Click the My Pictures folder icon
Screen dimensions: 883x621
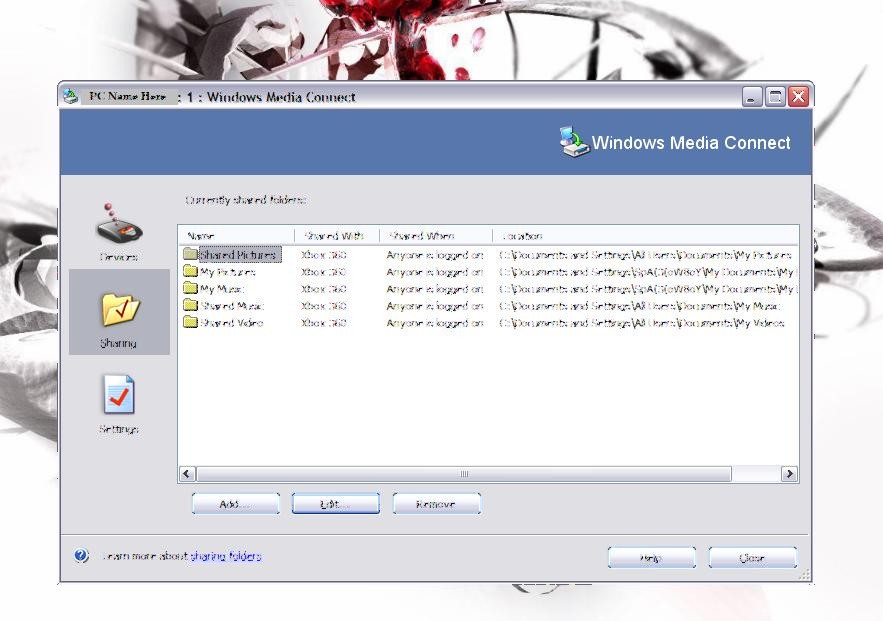click(x=190, y=271)
